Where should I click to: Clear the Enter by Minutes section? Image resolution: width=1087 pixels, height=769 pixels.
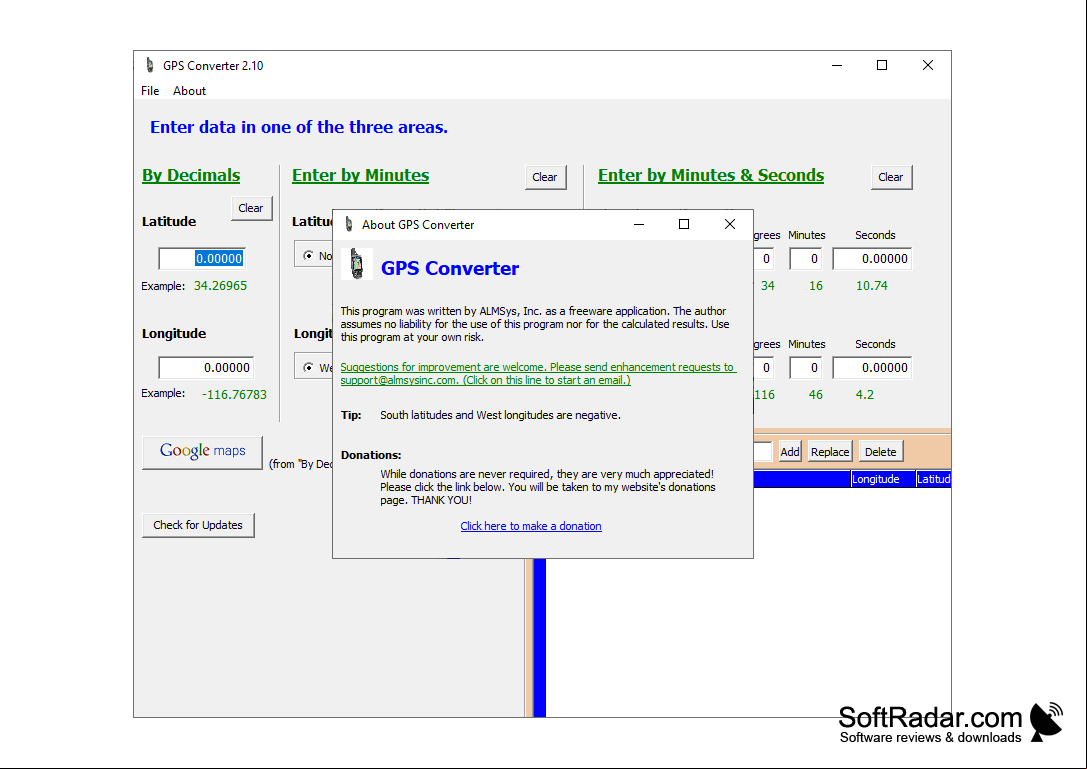(545, 177)
